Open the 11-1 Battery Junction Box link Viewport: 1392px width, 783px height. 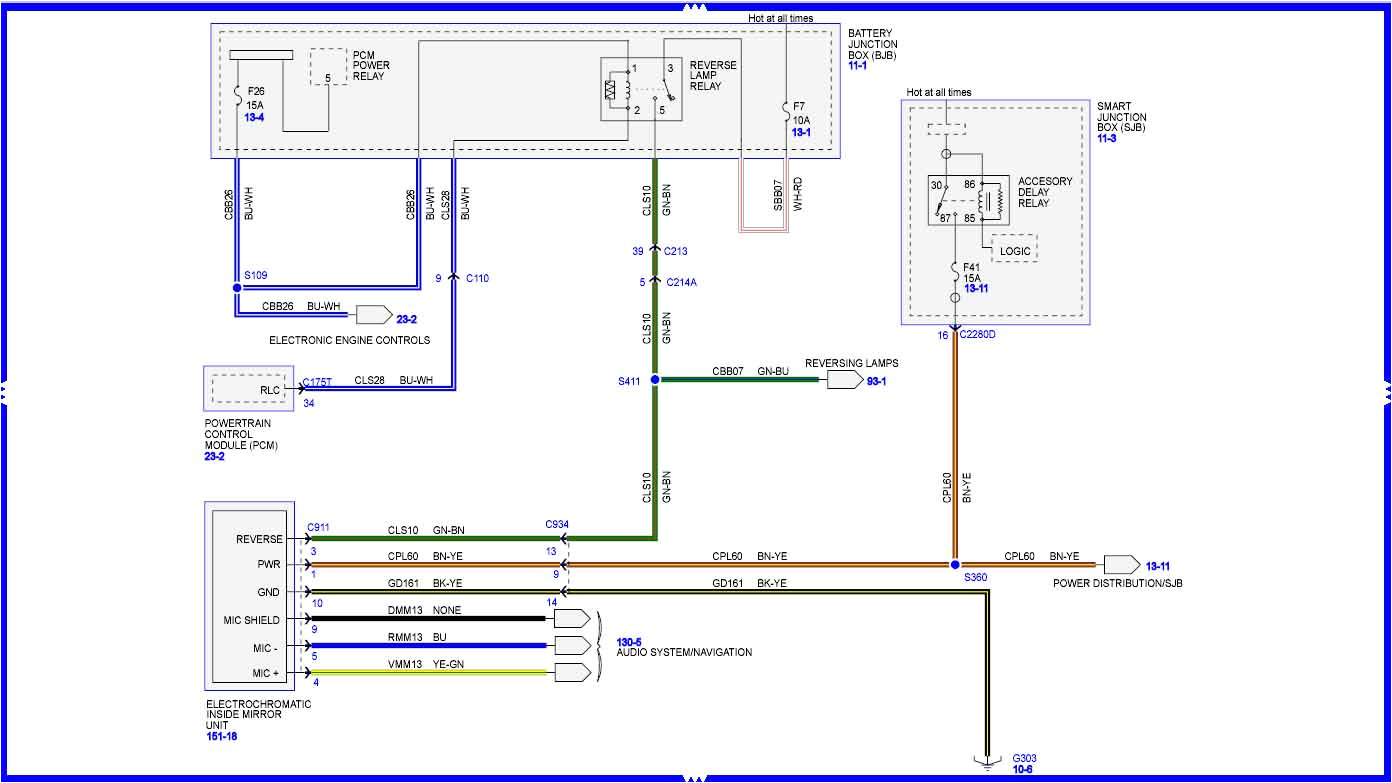tap(858, 66)
